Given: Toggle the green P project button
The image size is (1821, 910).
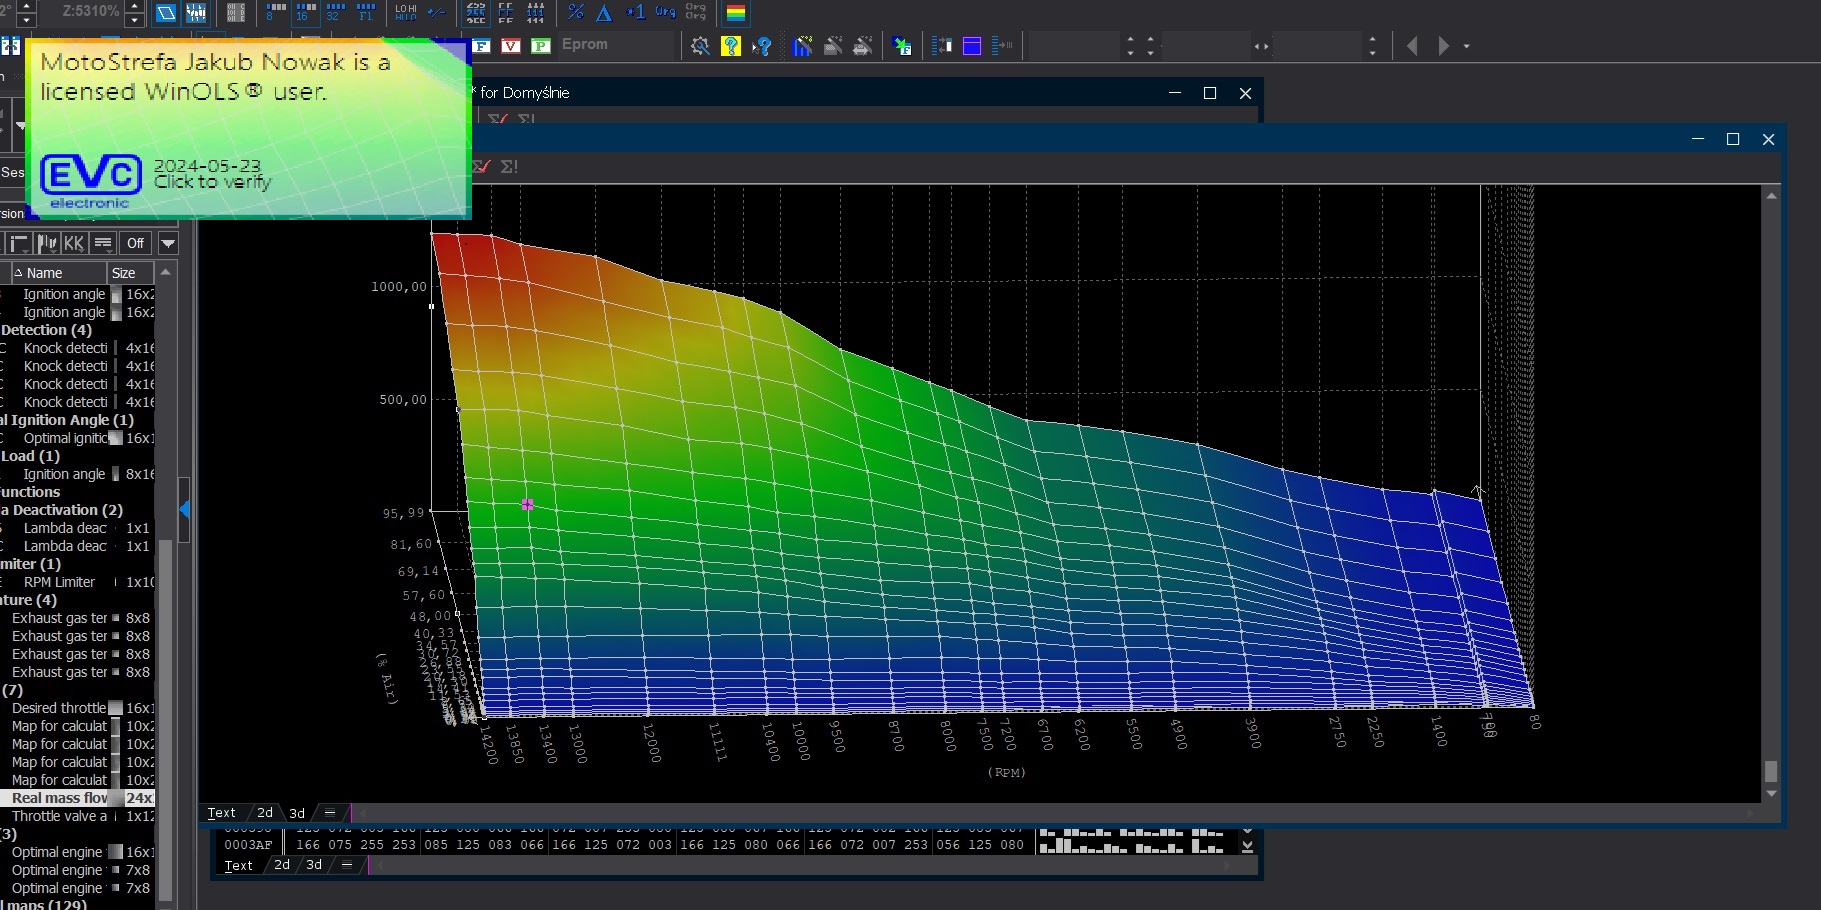Looking at the screenshot, I should point(541,45).
